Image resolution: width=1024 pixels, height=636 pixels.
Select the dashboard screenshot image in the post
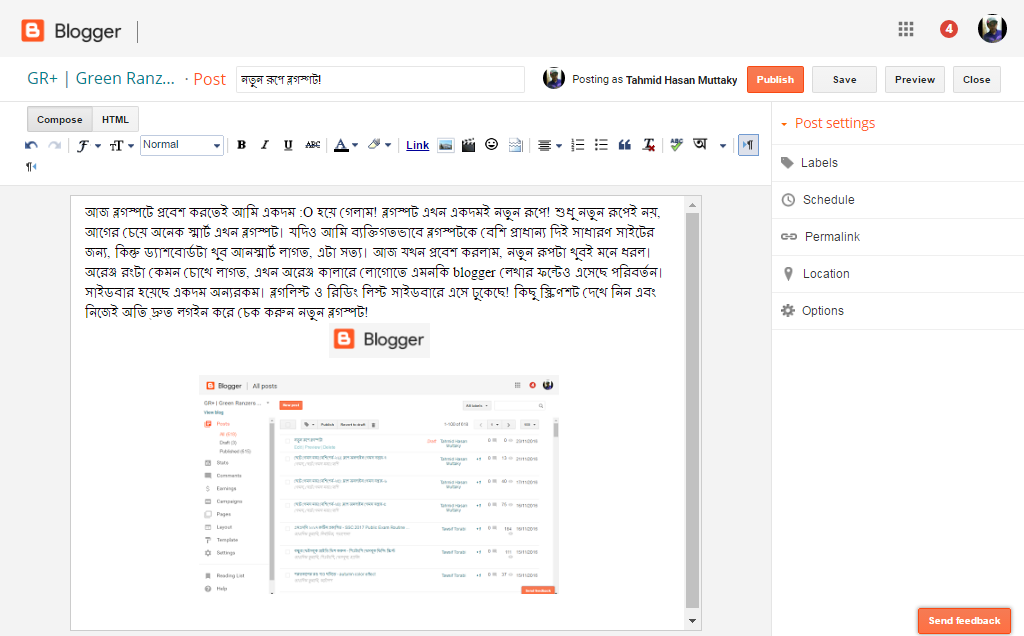click(379, 485)
